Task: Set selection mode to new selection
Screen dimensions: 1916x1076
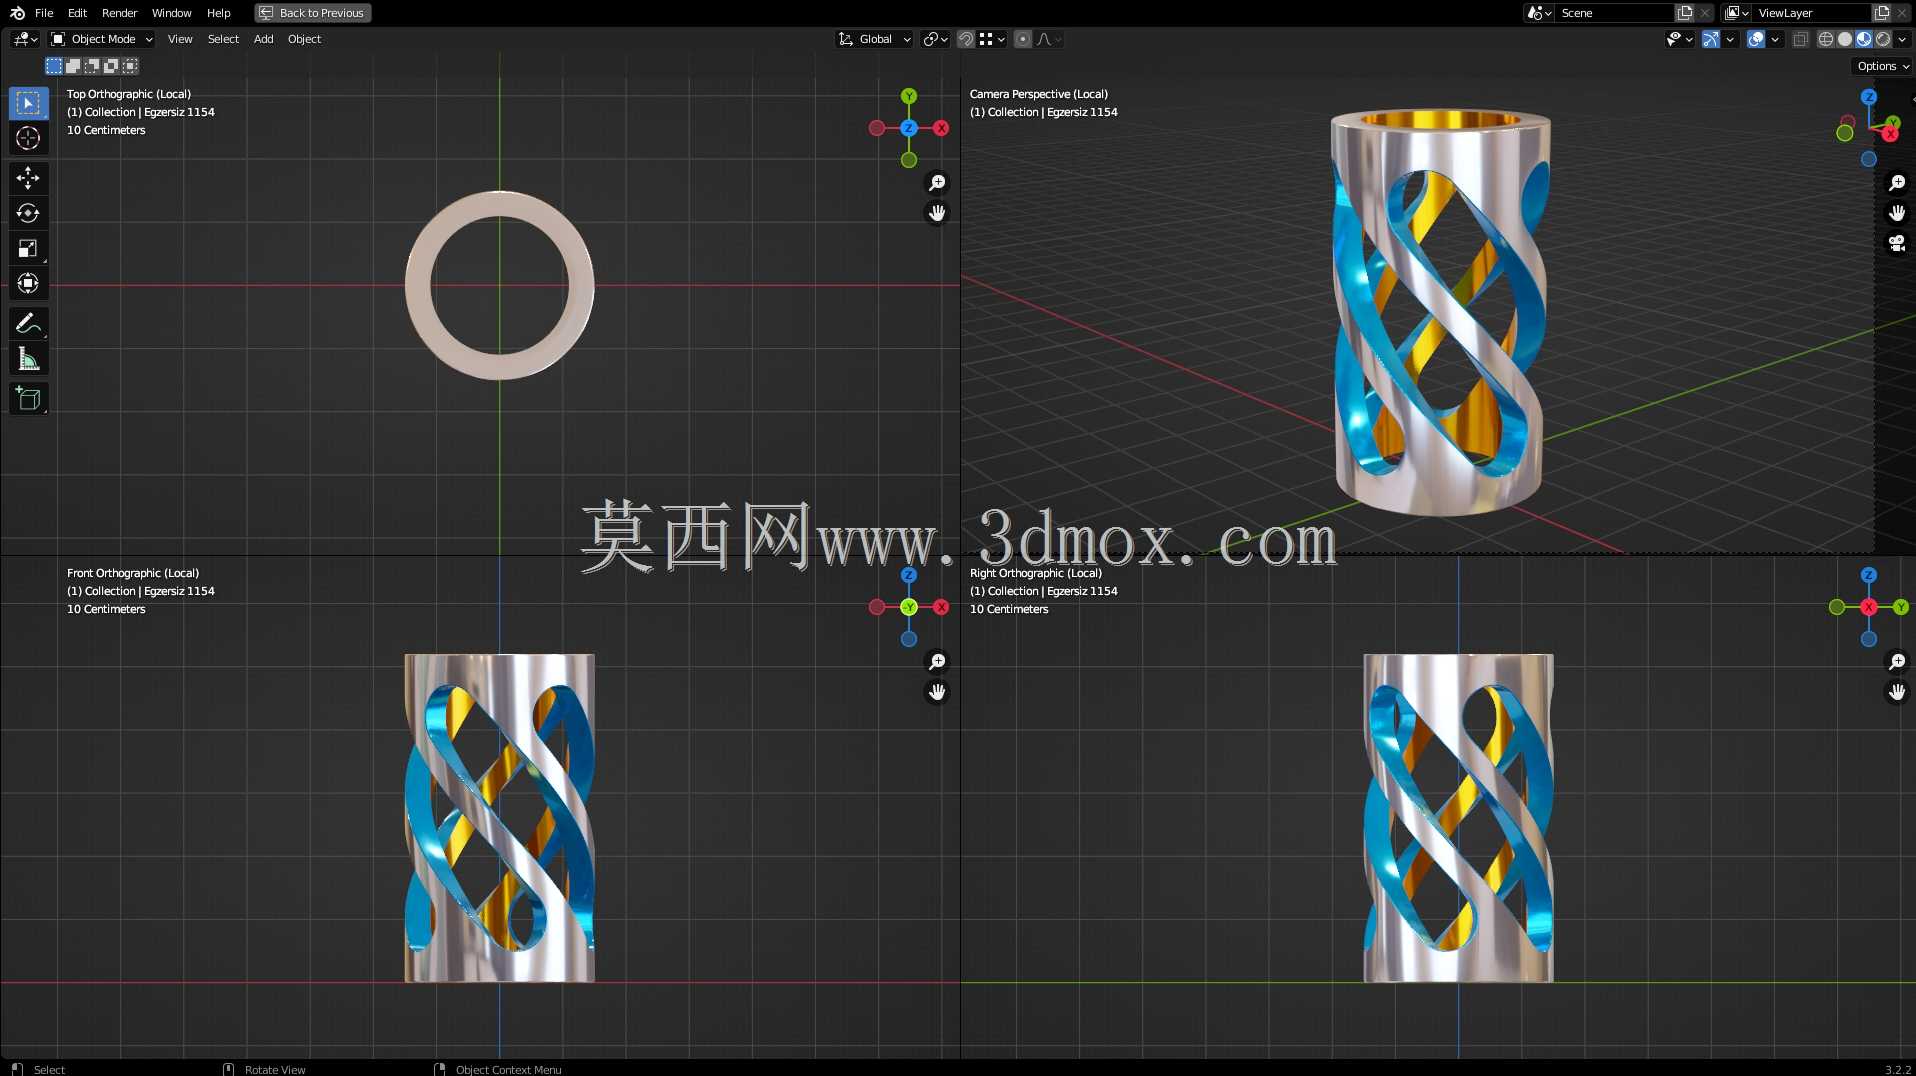Action: (x=54, y=66)
